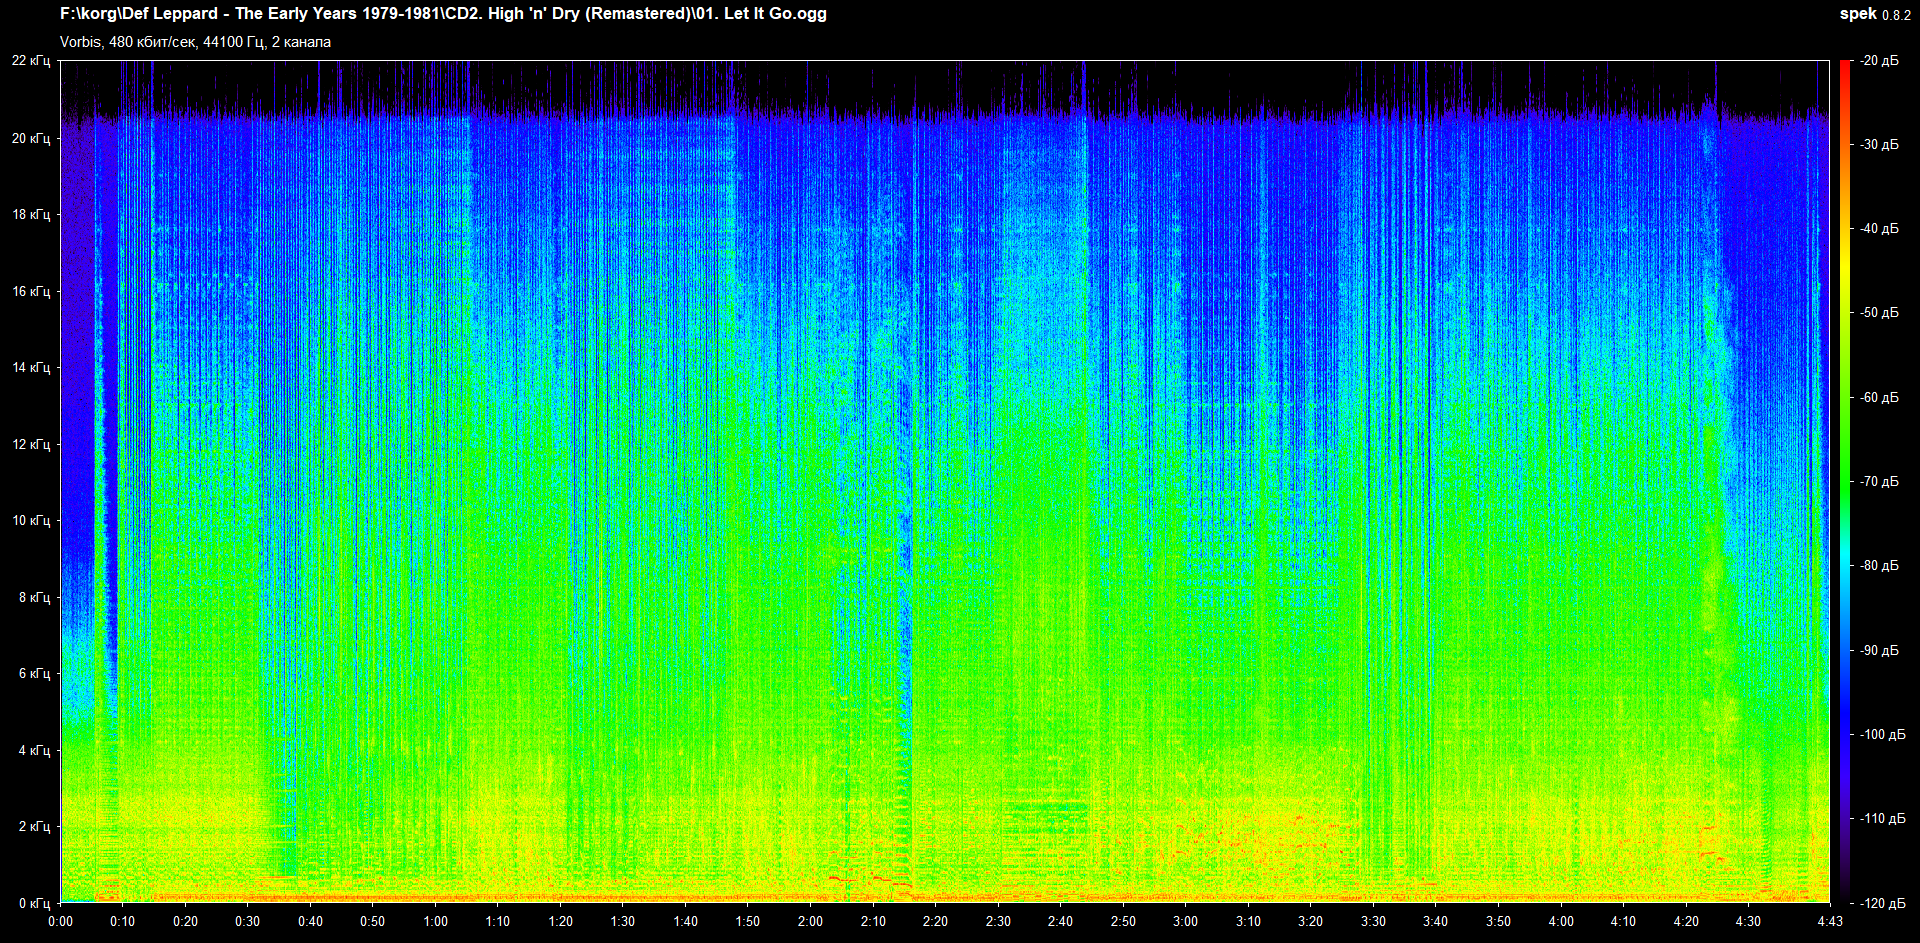Click the vertical color gradient legend bar

[1844, 480]
